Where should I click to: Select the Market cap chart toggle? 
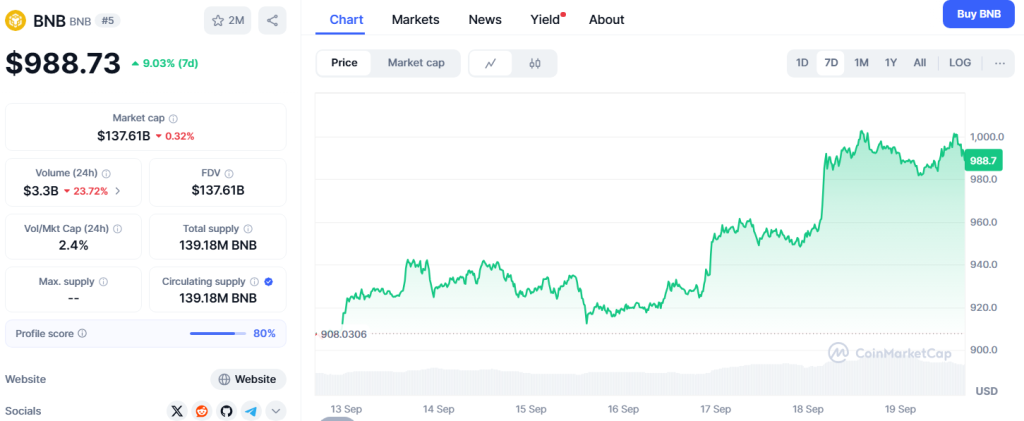click(x=416, y=63)
